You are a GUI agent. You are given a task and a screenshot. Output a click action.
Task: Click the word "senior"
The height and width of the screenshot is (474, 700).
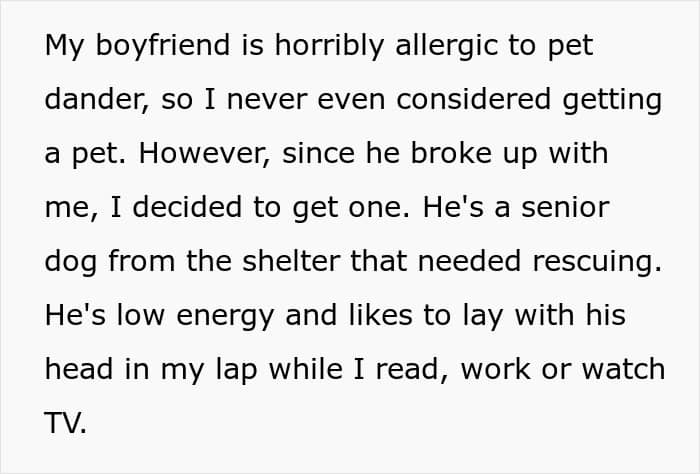(x=566, y=208)
